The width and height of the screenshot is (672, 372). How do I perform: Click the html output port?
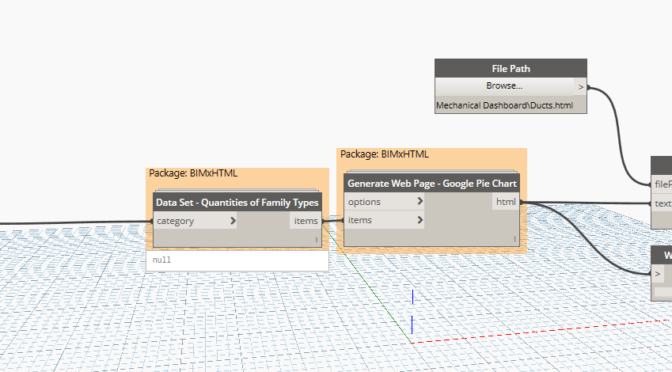506,201
